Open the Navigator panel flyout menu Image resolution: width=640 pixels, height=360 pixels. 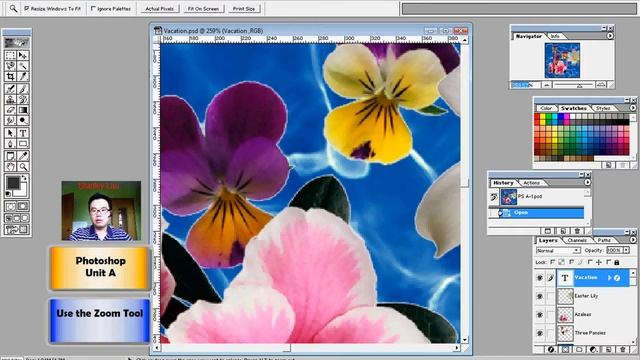tap(610, 36)
